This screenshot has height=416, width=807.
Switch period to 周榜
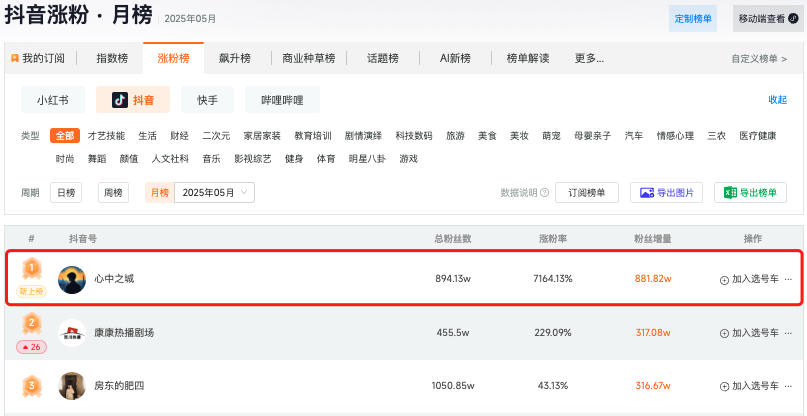[113, 193]
